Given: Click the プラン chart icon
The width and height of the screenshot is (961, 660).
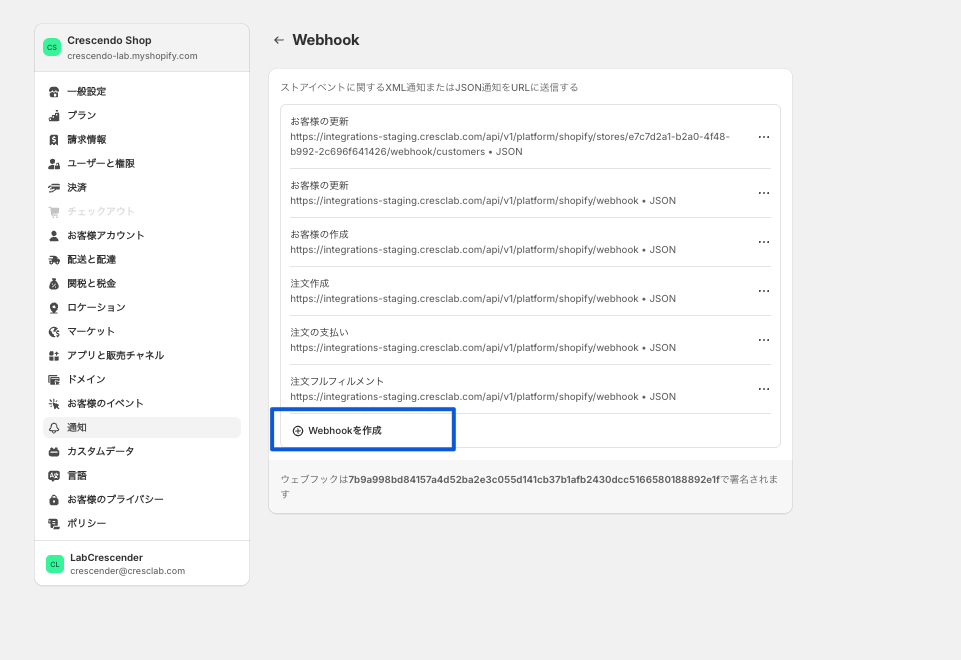Looking at the screenshot, I should (54, 116).
